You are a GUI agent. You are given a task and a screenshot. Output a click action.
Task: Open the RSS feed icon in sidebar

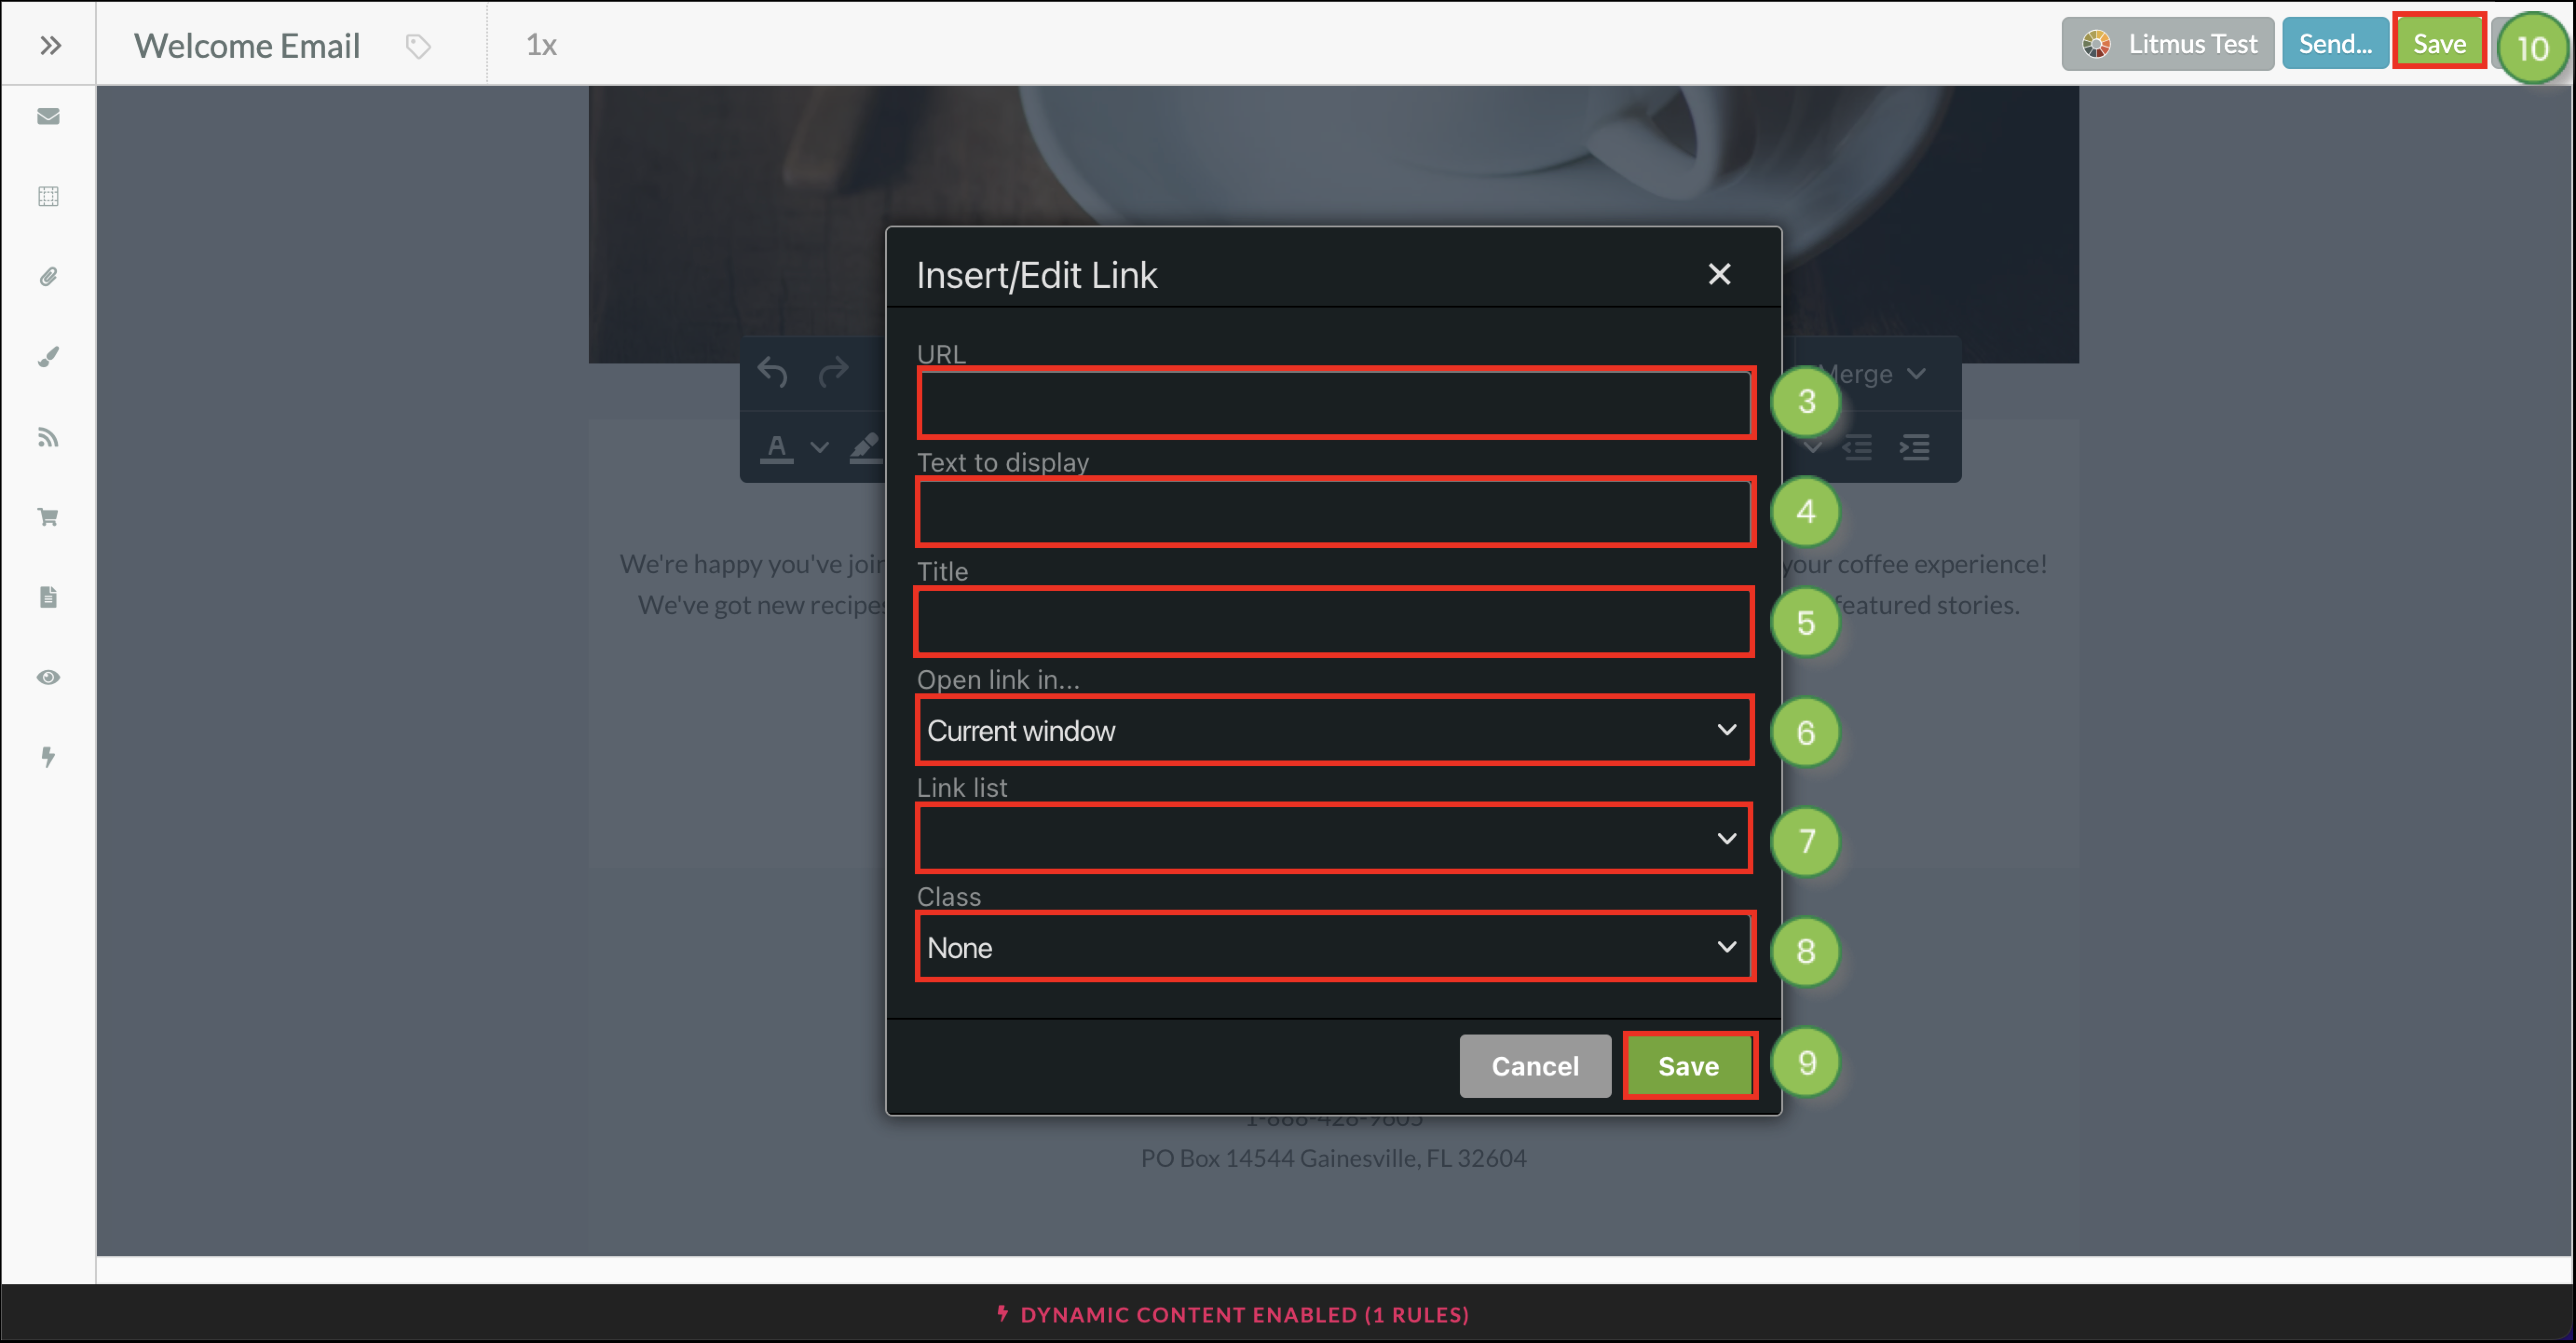48,437
